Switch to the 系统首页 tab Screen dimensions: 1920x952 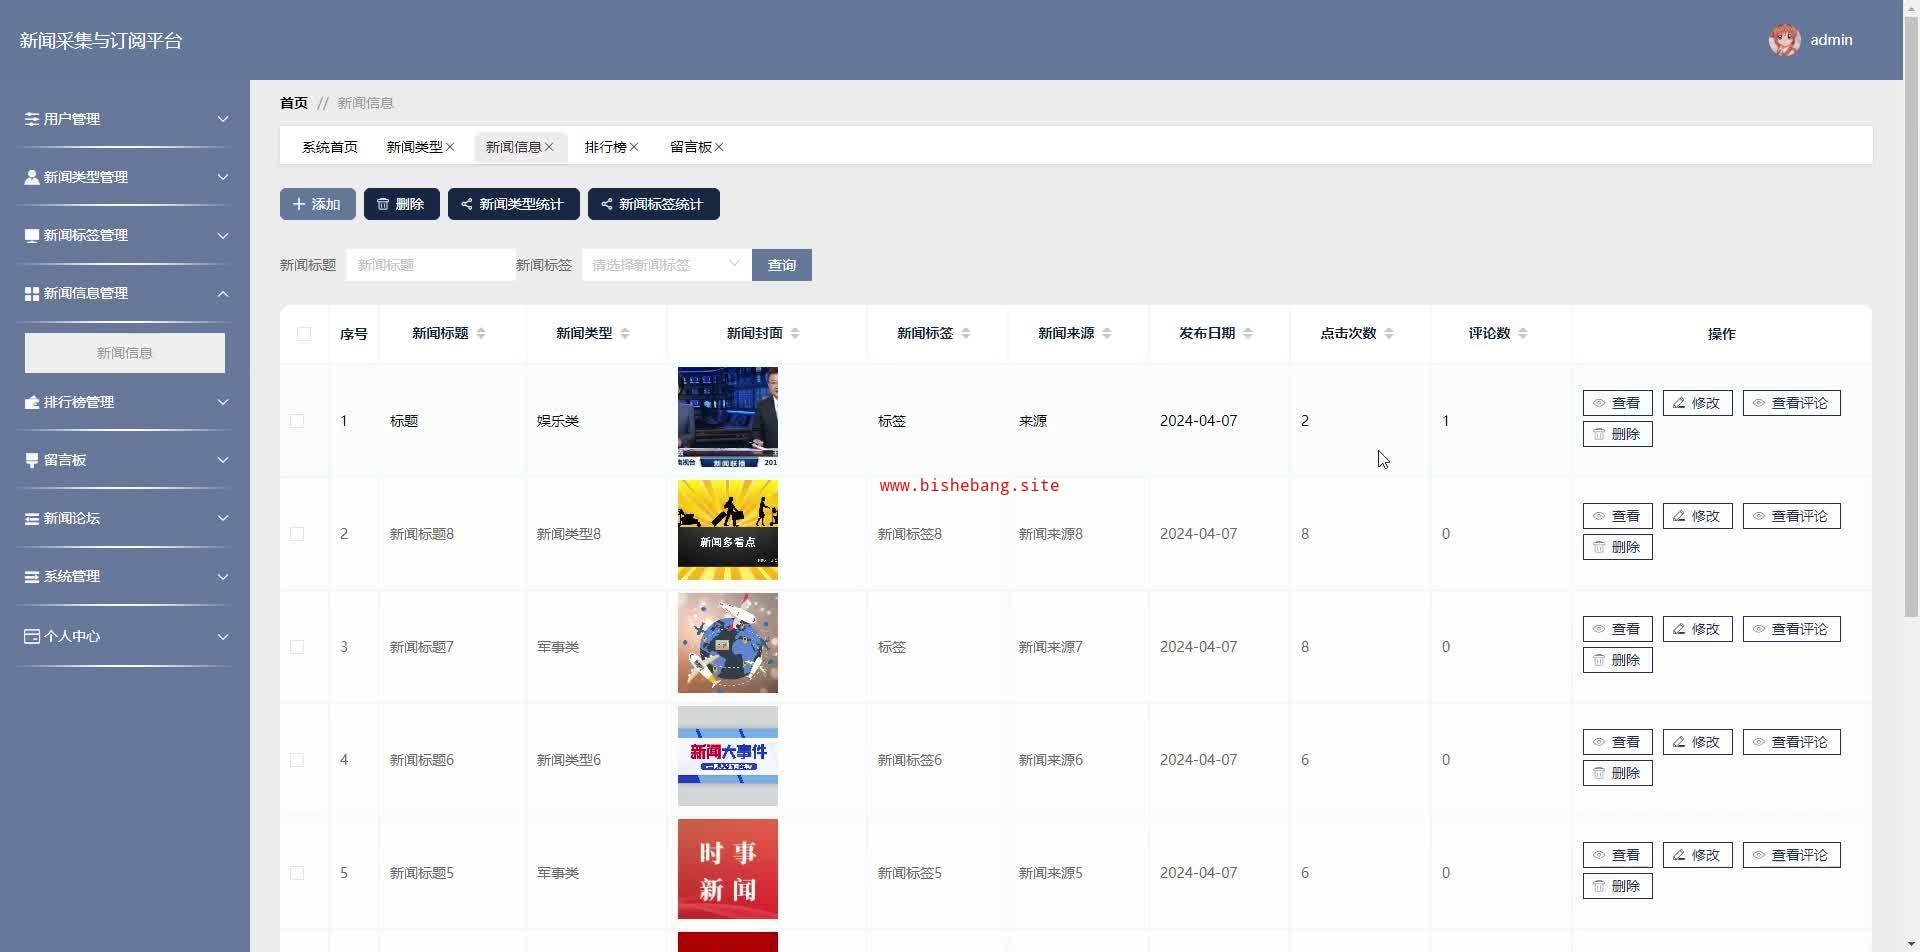point(330,147)
